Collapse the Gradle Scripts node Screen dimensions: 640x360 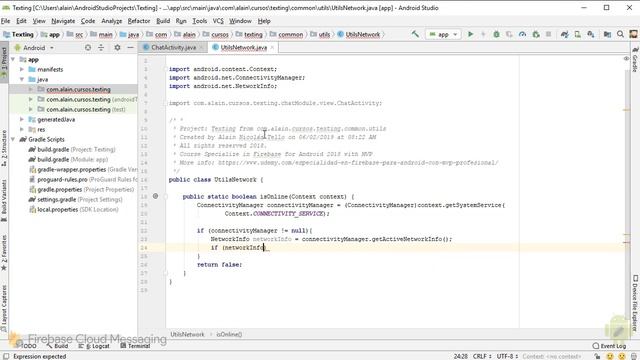pyautogui.click(x=13, y=140)
